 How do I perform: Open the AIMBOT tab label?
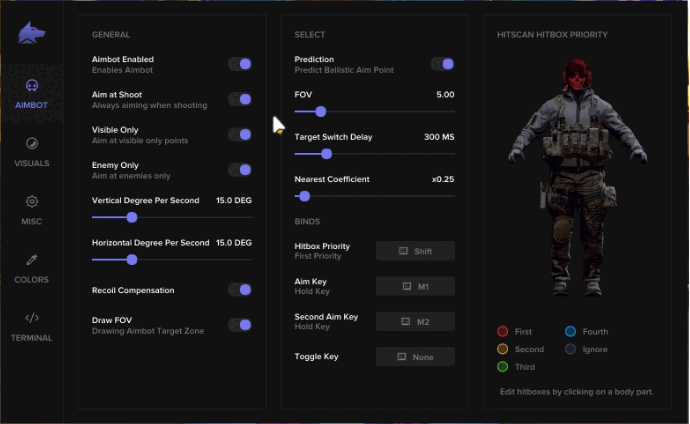click(31, 105)
